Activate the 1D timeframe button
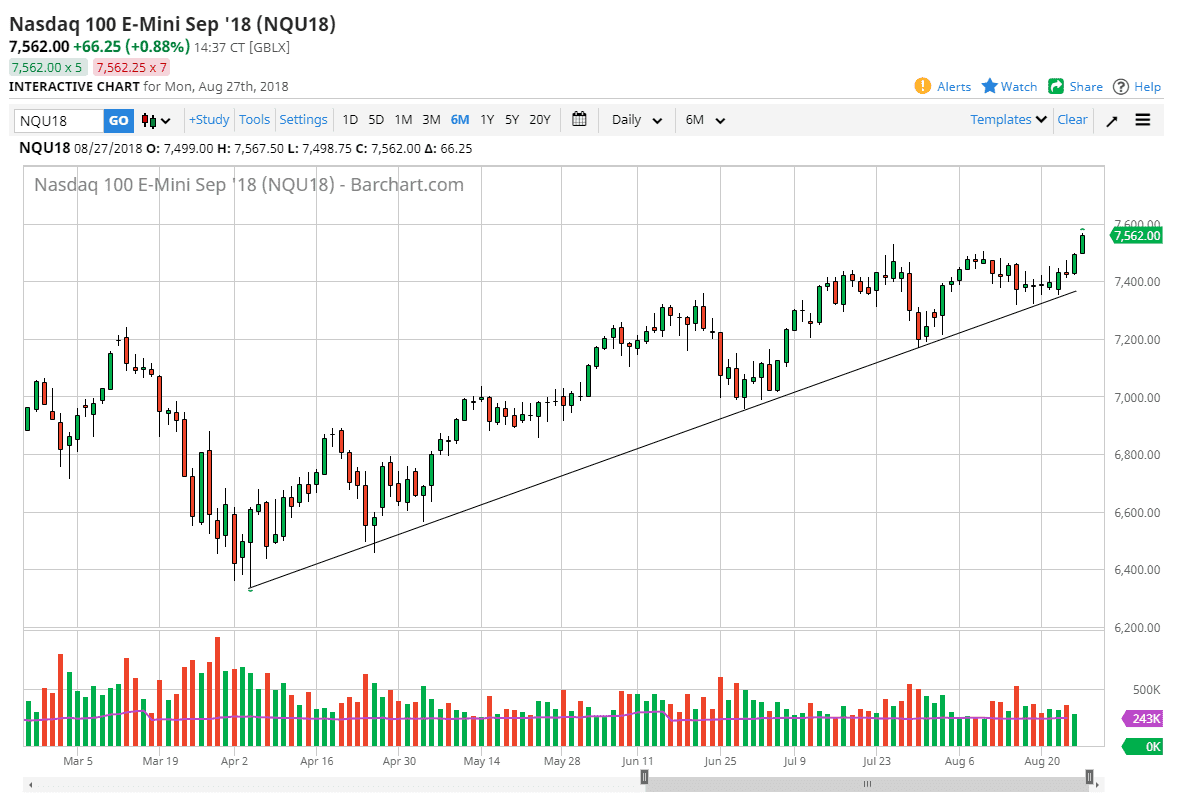 [350, 119]
